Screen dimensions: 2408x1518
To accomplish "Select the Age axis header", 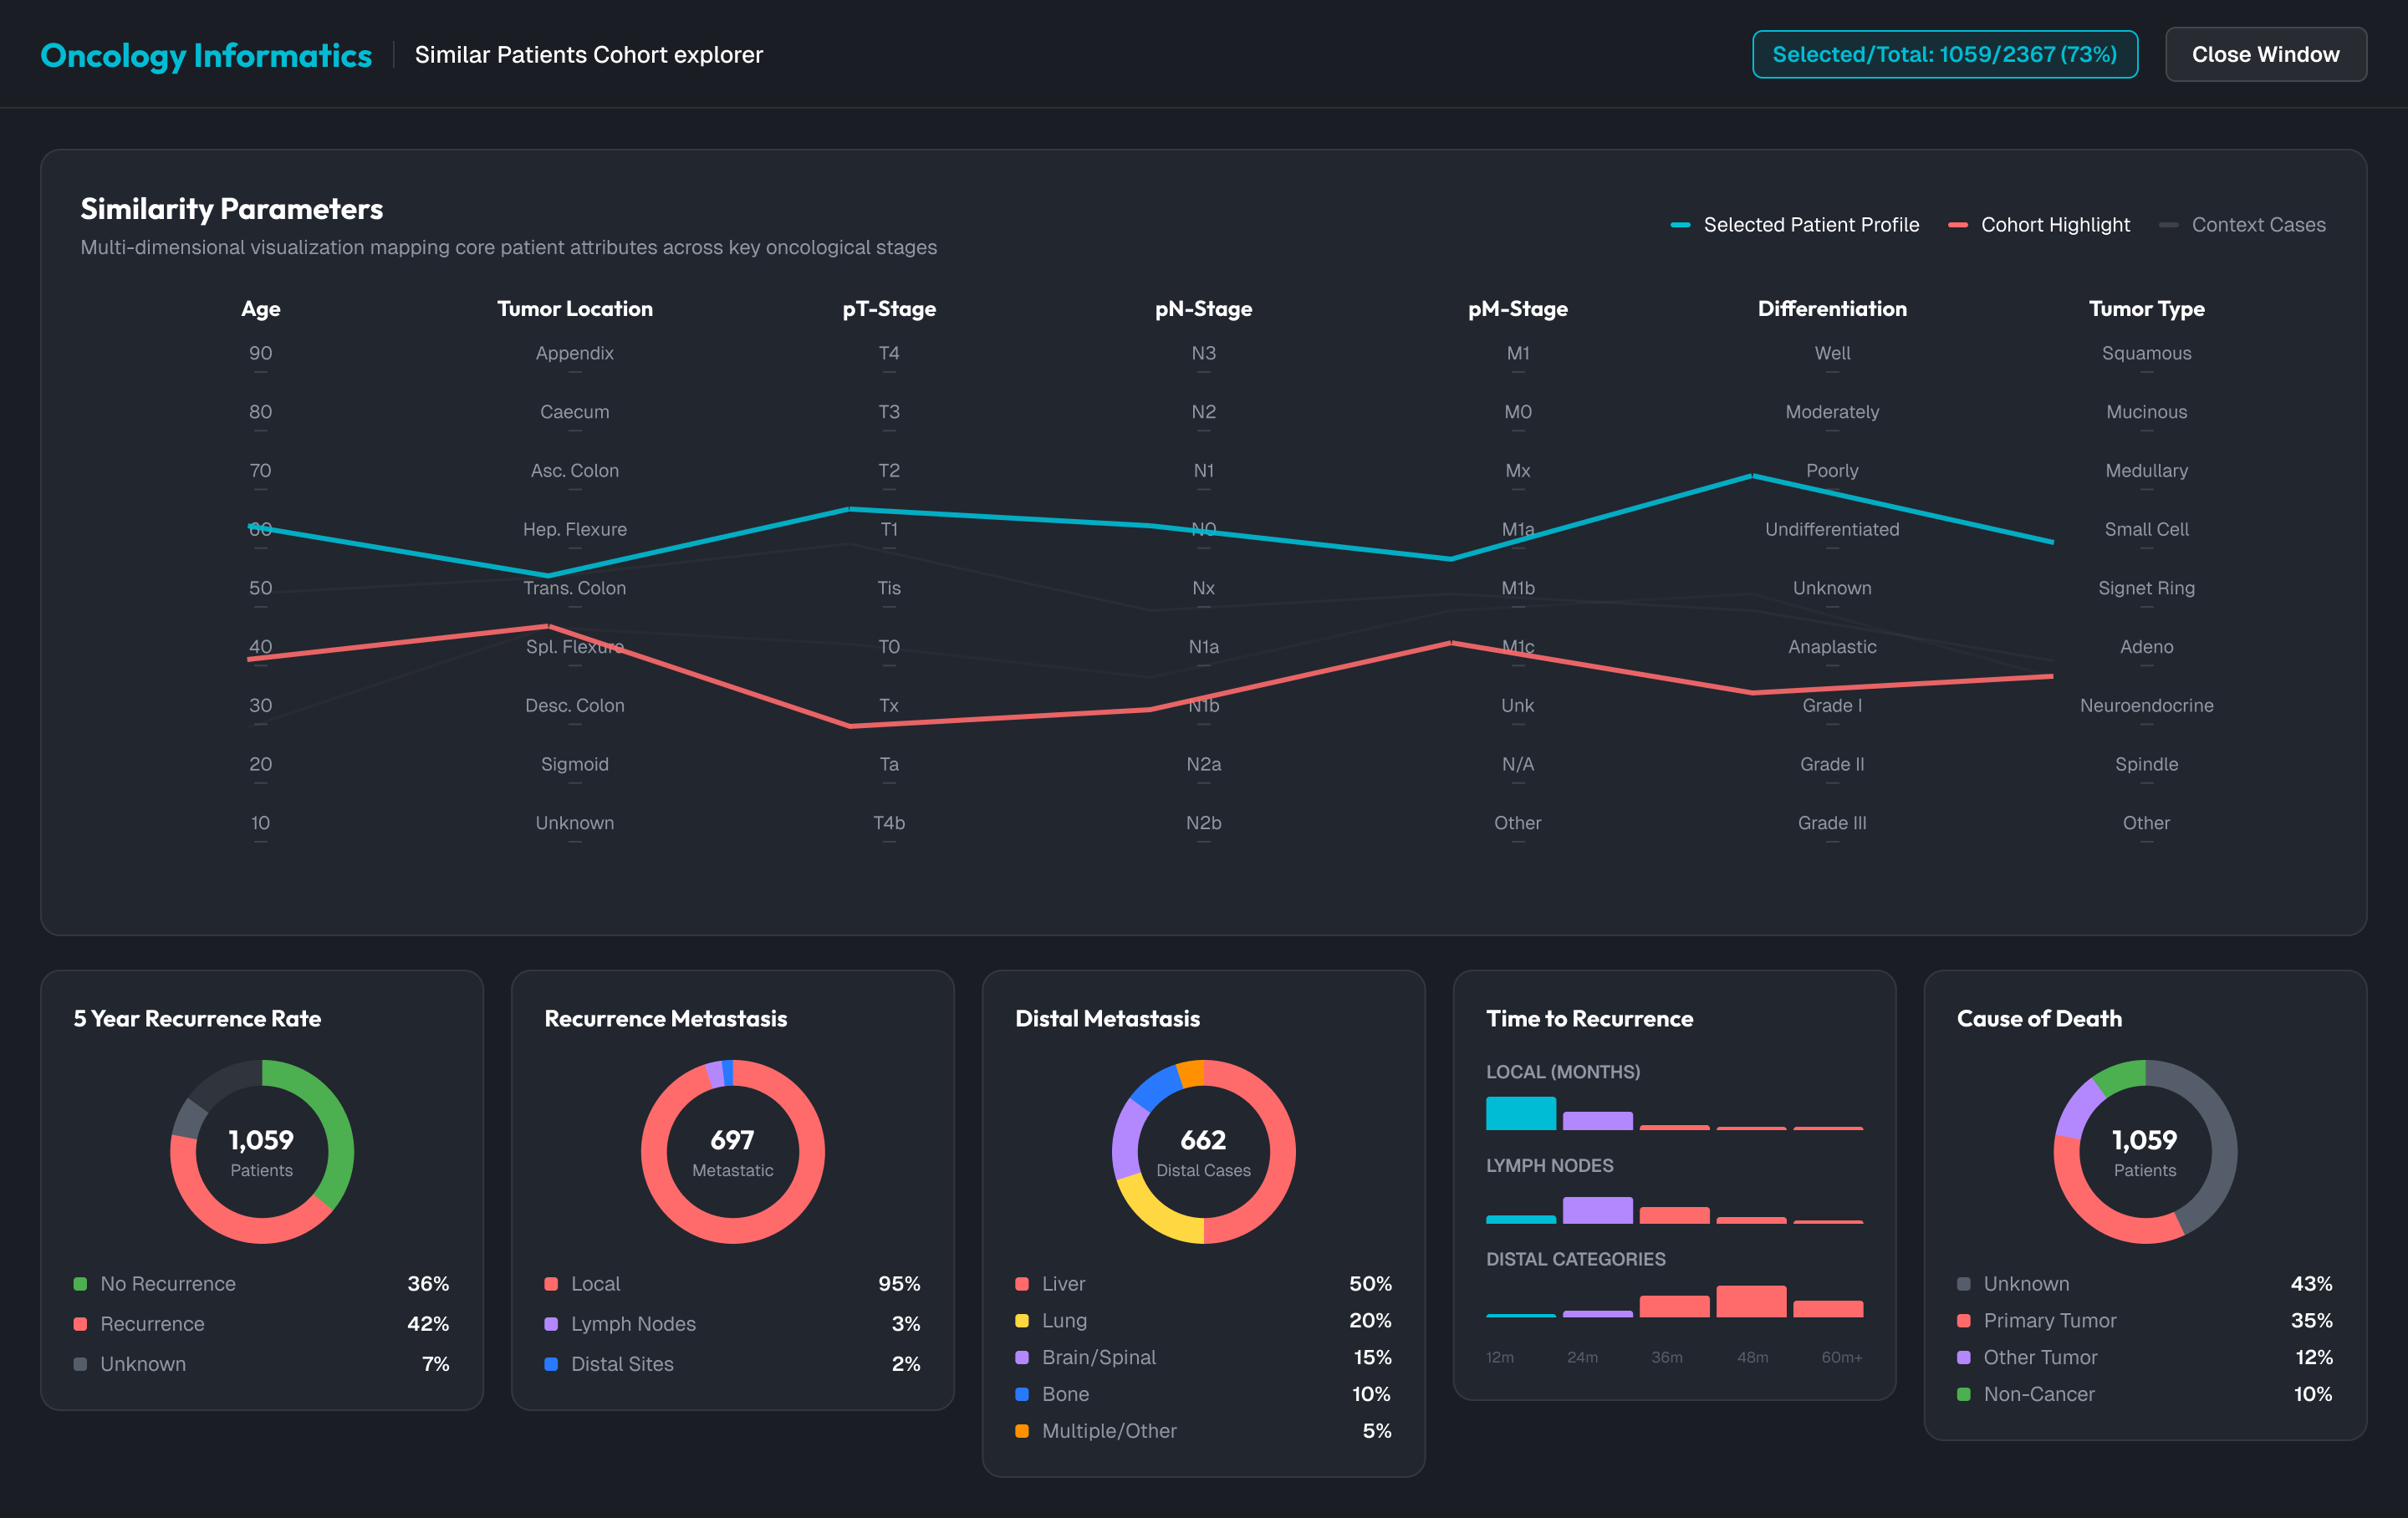I will 261,309.
